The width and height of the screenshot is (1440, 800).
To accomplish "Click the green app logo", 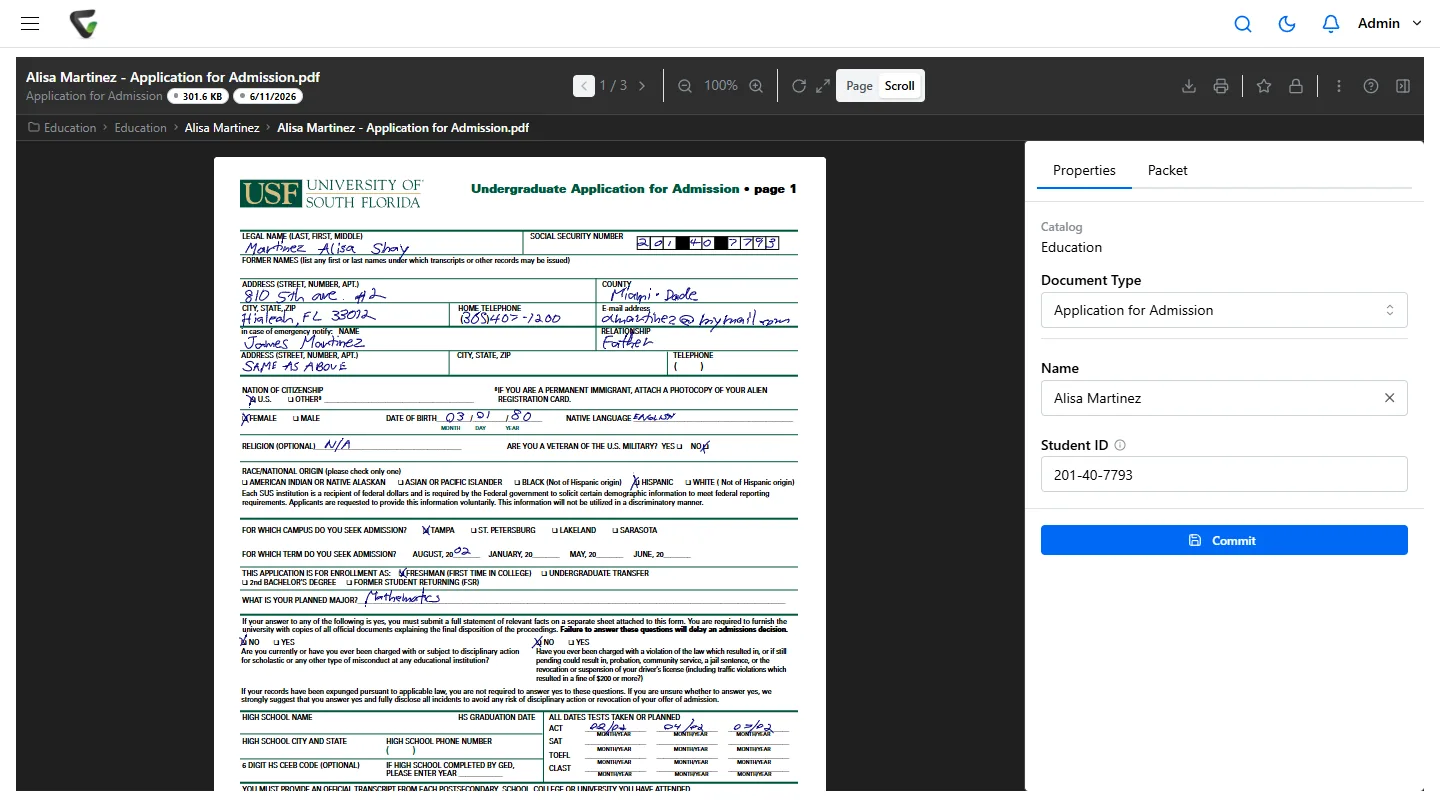I will click(84, 23).
